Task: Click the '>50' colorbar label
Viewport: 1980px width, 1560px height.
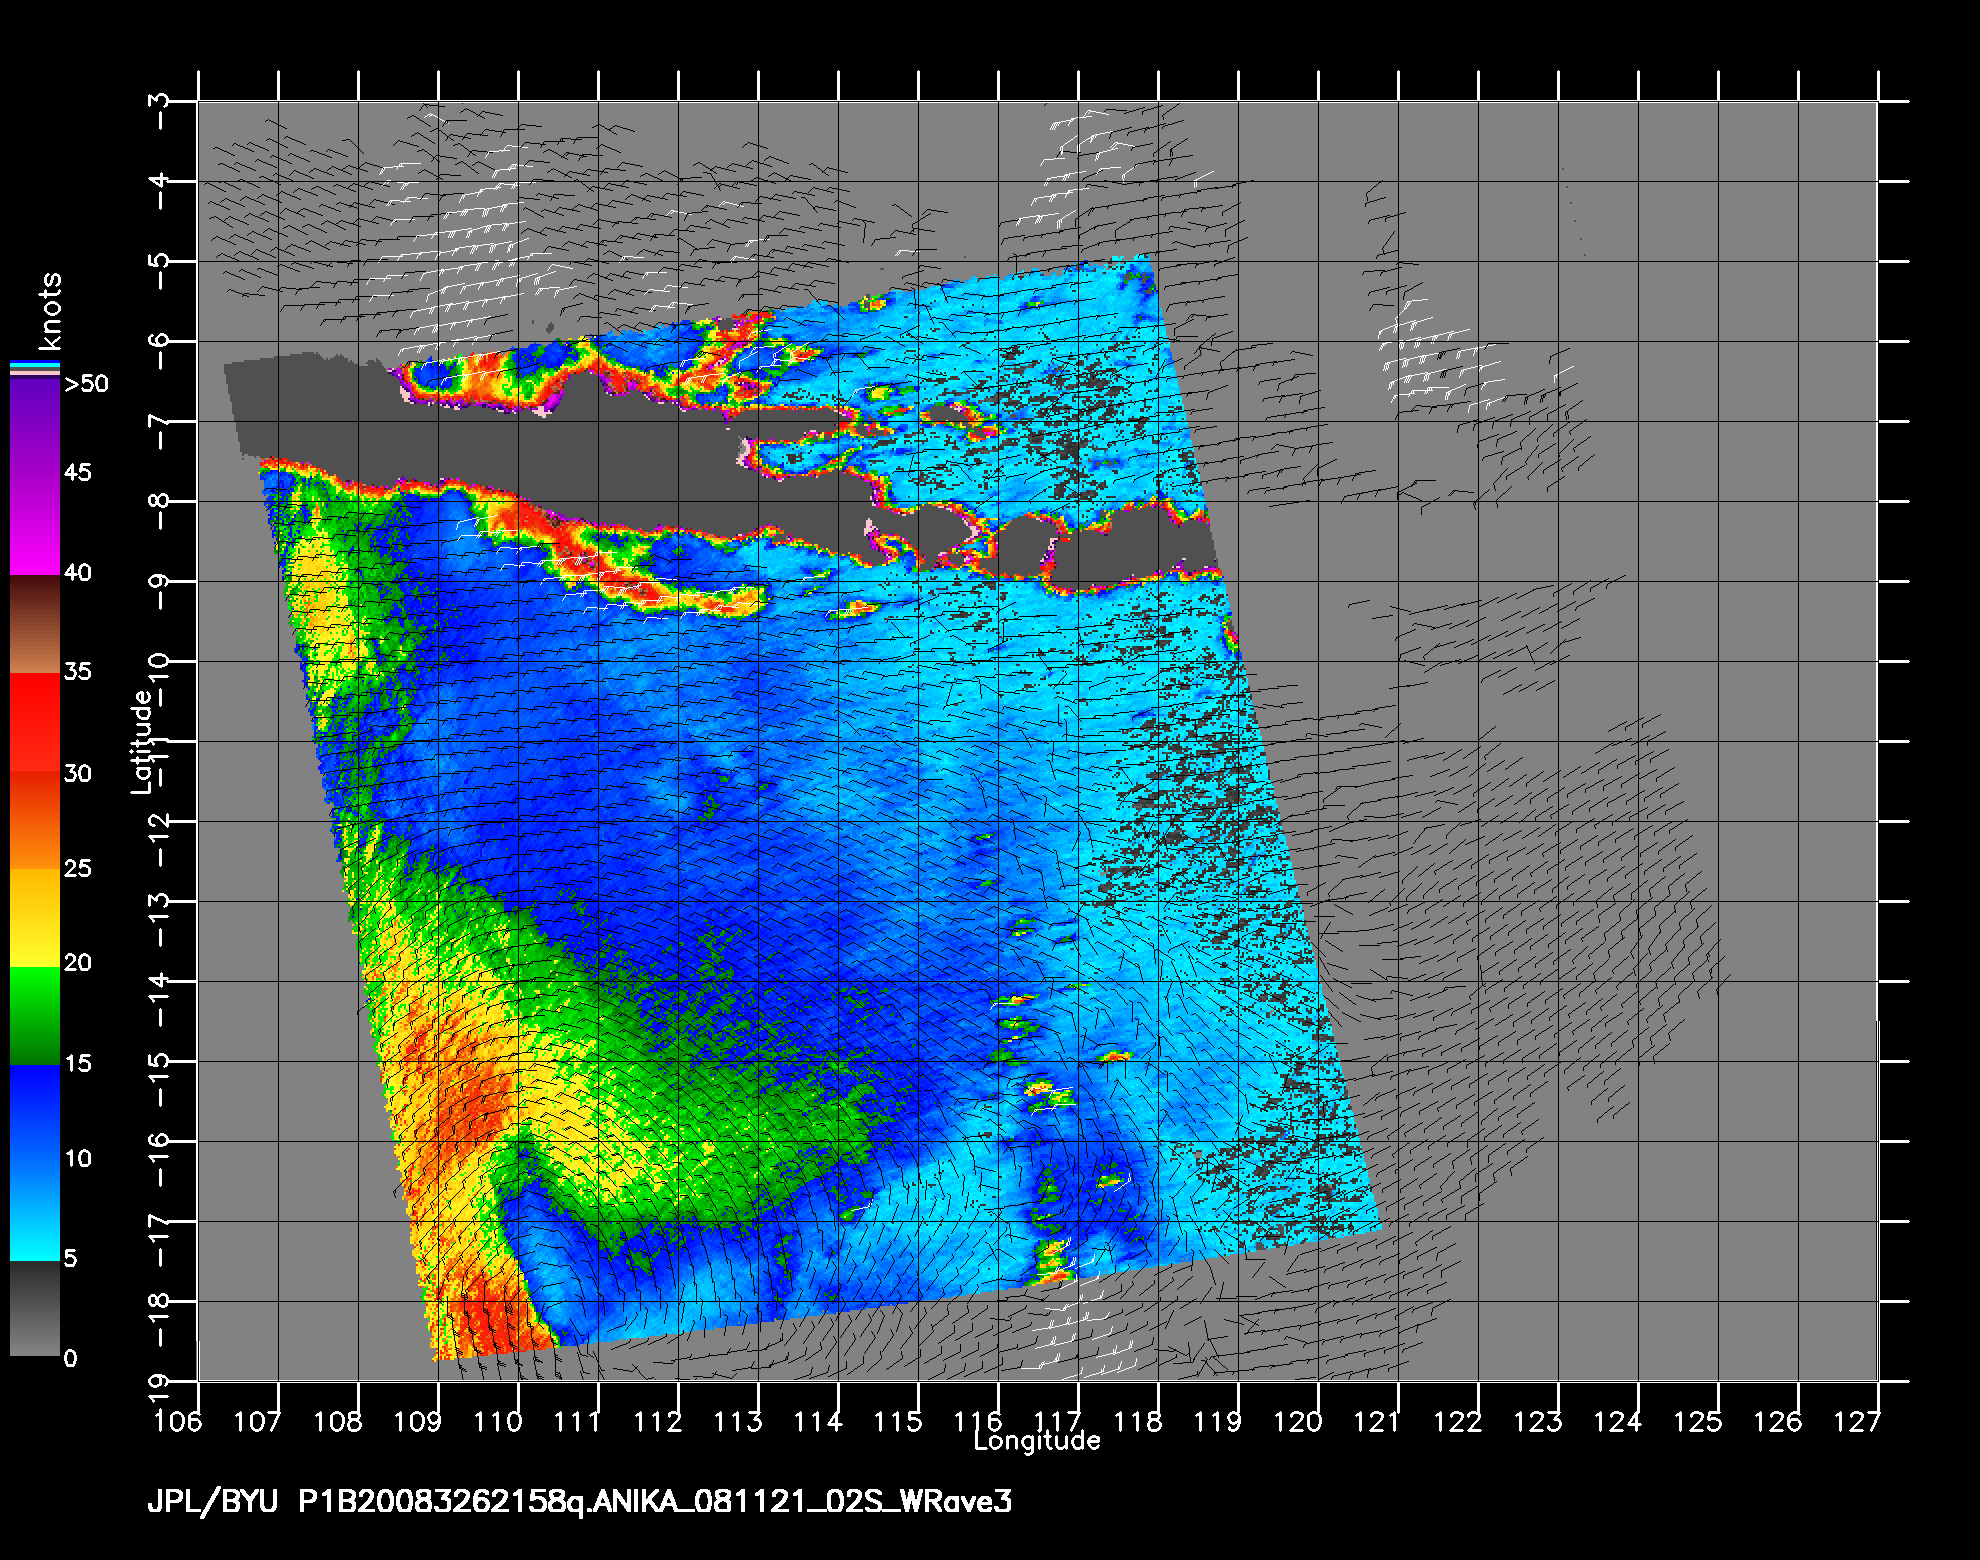Action: coord(86,384)
